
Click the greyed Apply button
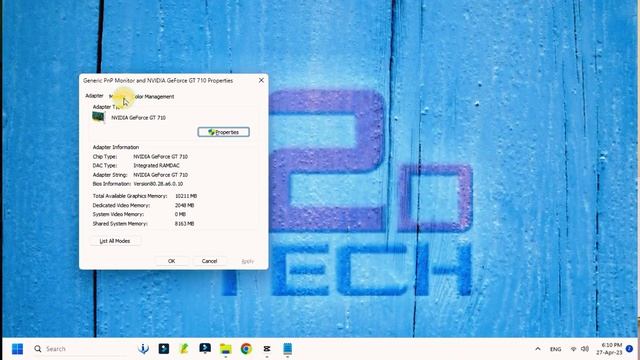(x=248, y=261)
